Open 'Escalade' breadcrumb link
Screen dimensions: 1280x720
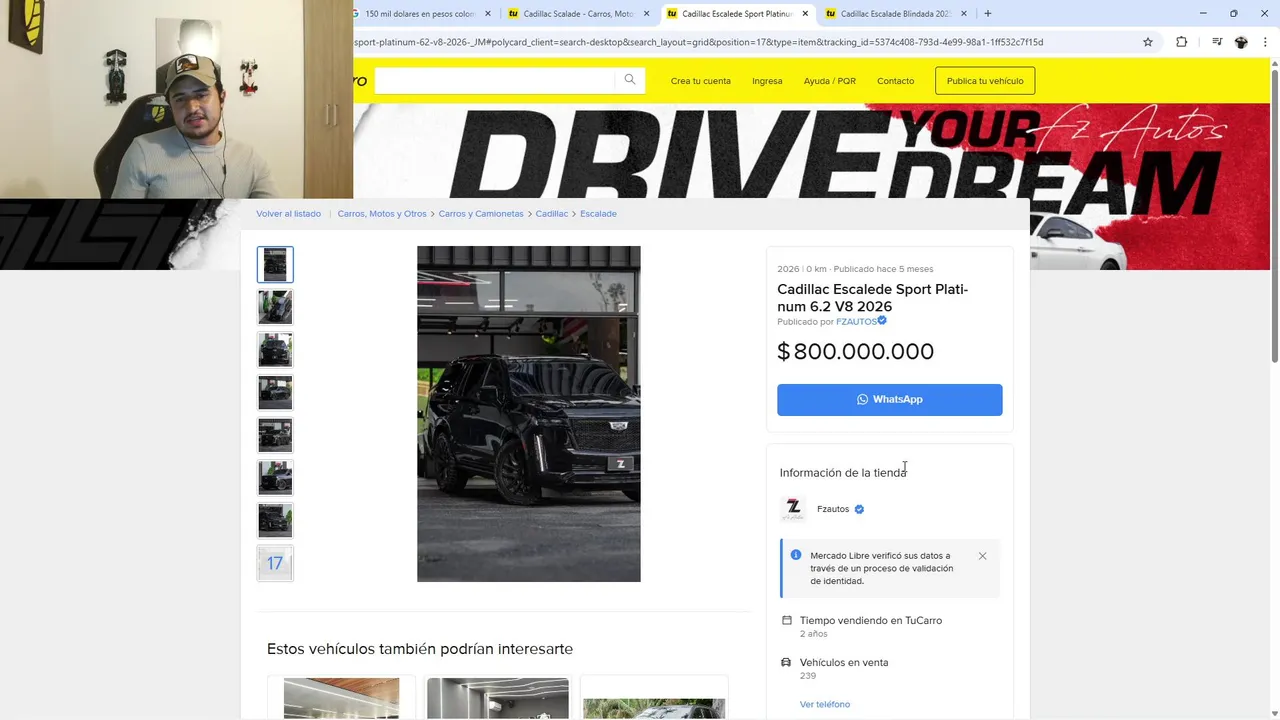[598, 214]
